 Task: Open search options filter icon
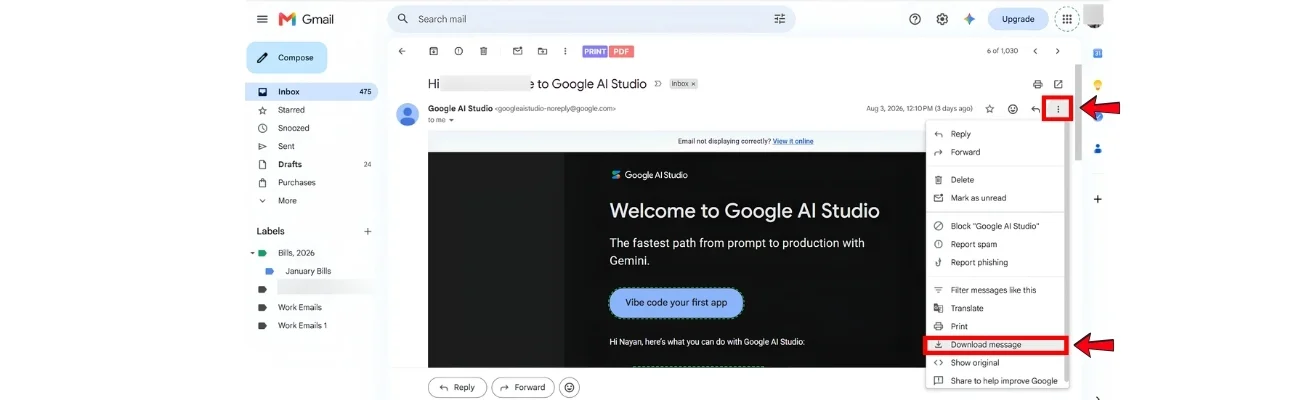[780, 19]
